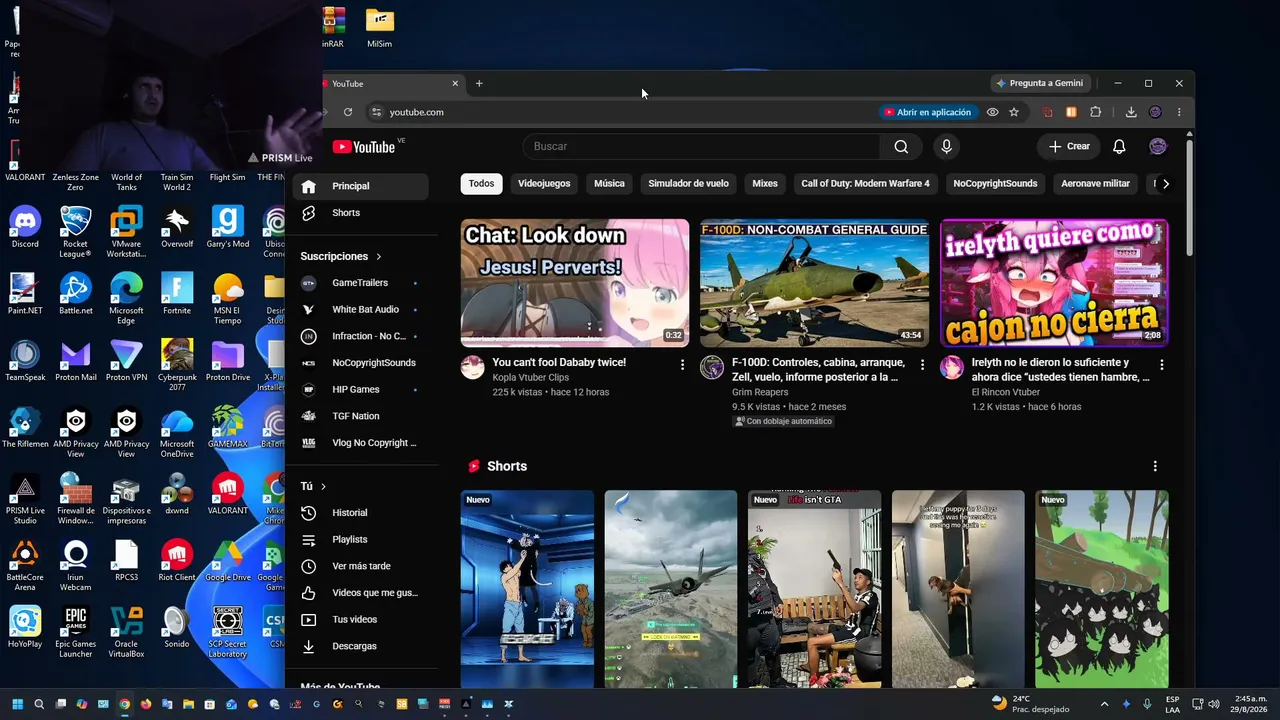The image size is (1280, 720).
Task: Click the eye icon in the address bar
Action: coord(992,112)
